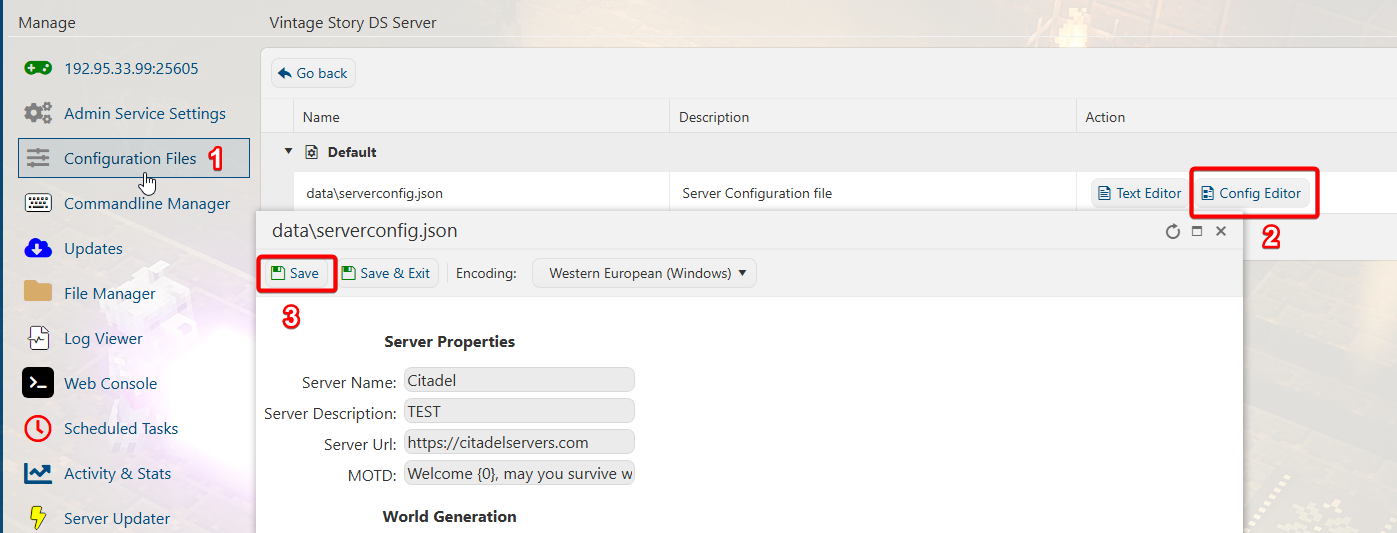
Task: Open the Encoding dropdown
Action: point(644,273)
